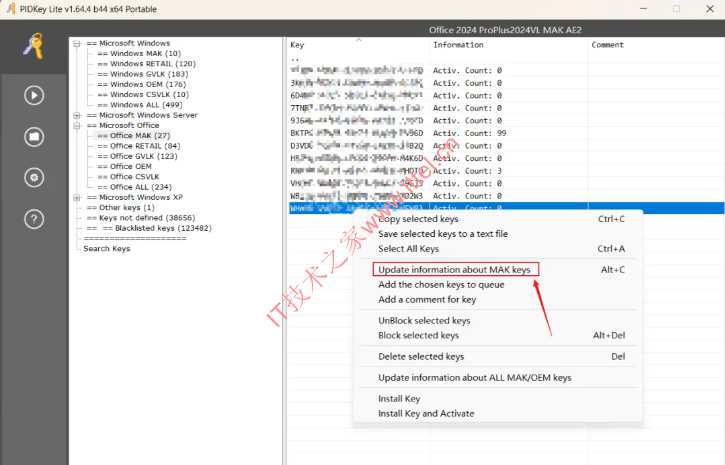Select Office MAK (27) entry
The width and height of the screenshot is (725, 465).
coord(134,135)
